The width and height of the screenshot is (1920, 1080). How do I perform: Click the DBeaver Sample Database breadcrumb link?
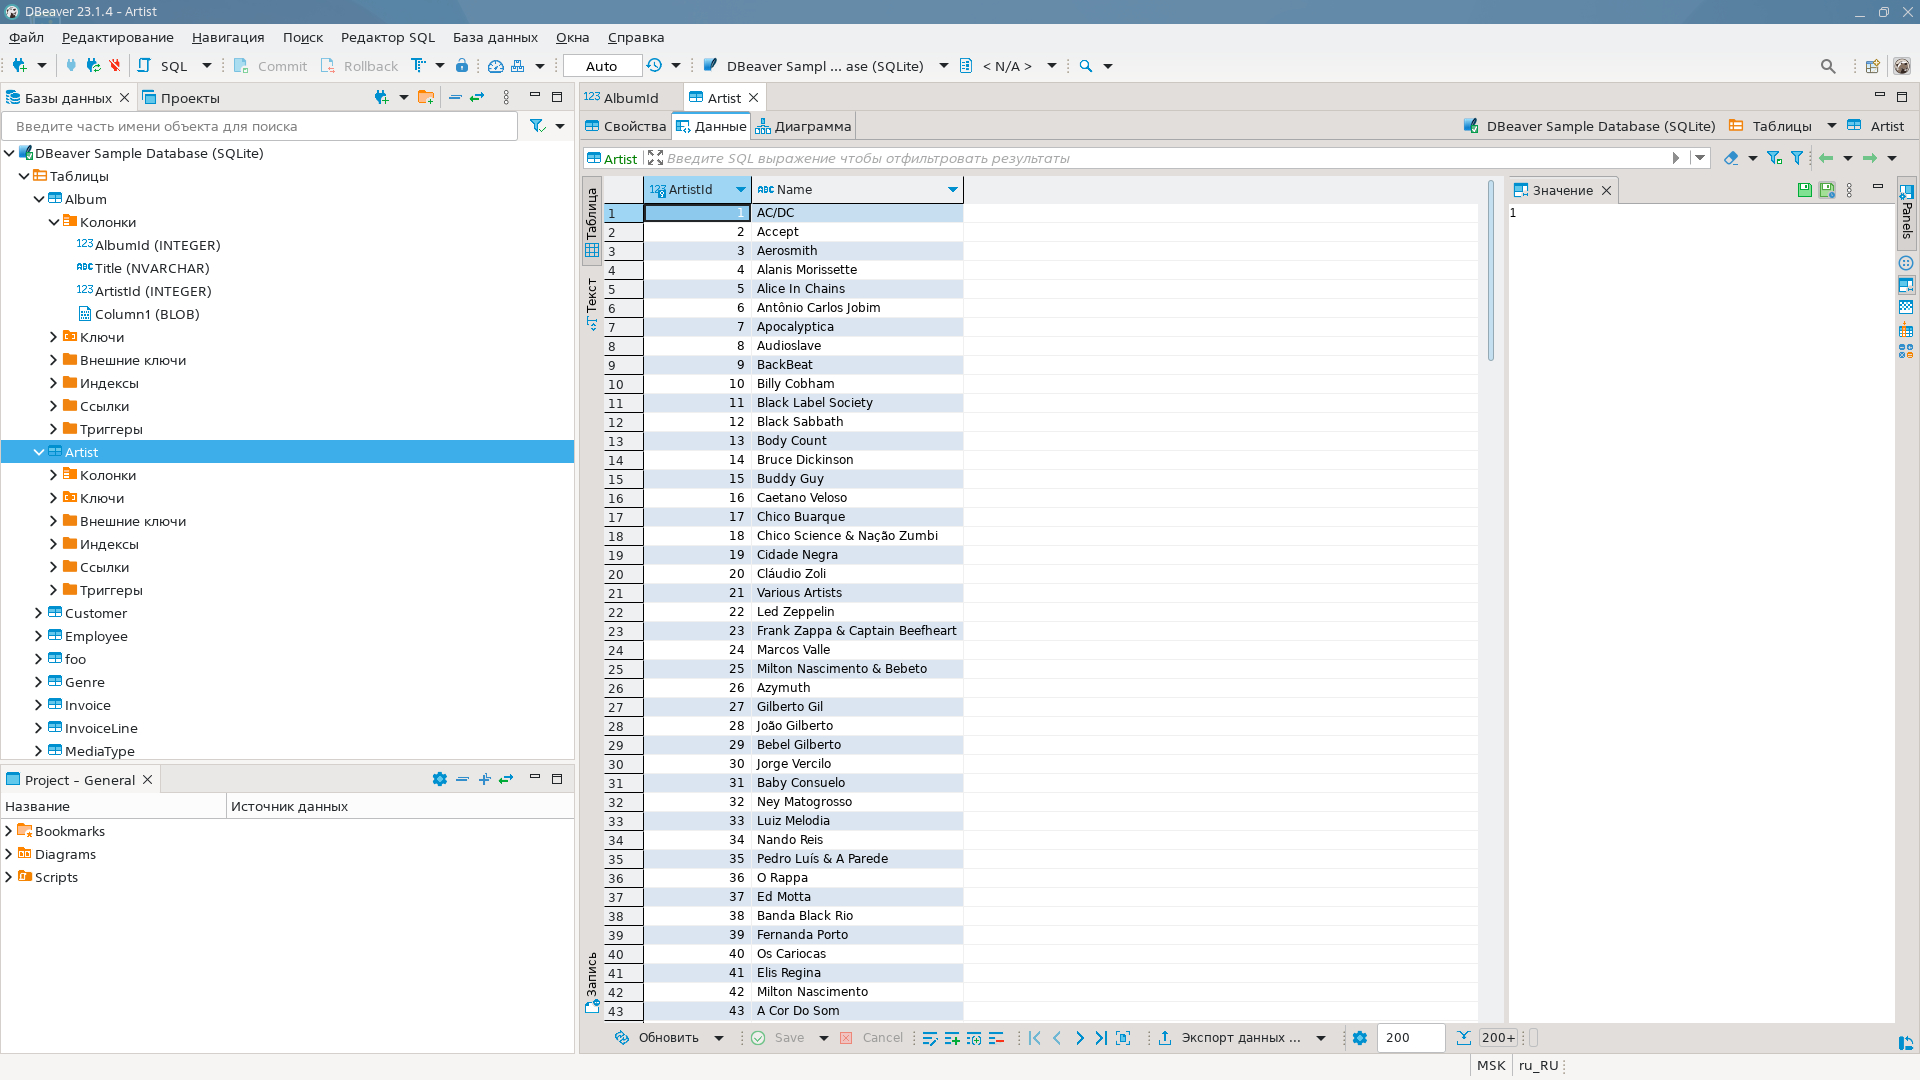[1589, 126]
